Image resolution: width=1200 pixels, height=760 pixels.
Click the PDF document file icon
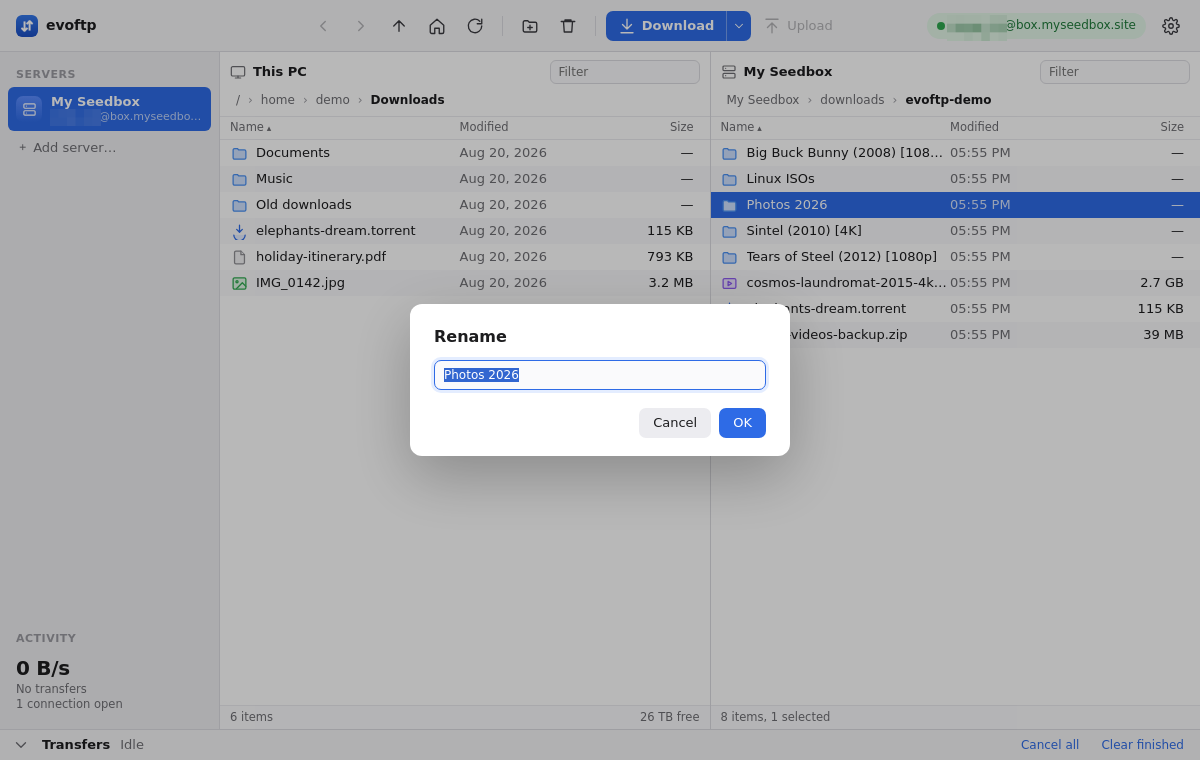click(x=239, y=257)
